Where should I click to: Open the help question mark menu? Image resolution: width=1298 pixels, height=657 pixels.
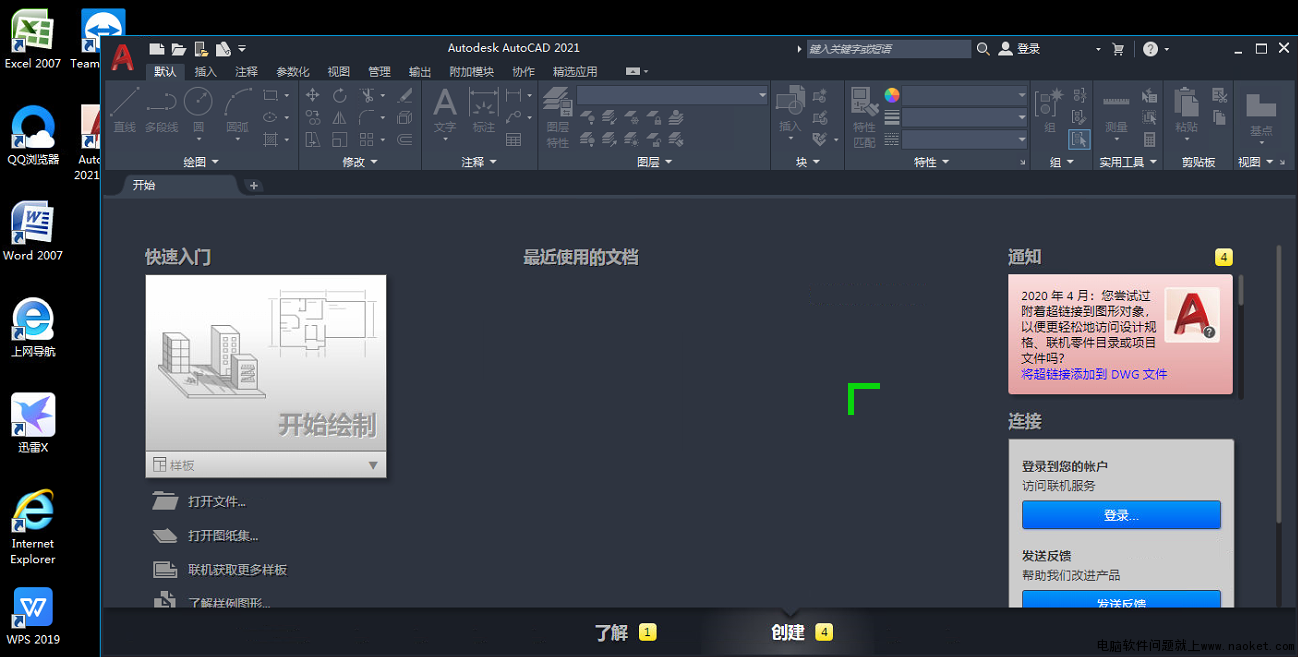coord(1155,48)
